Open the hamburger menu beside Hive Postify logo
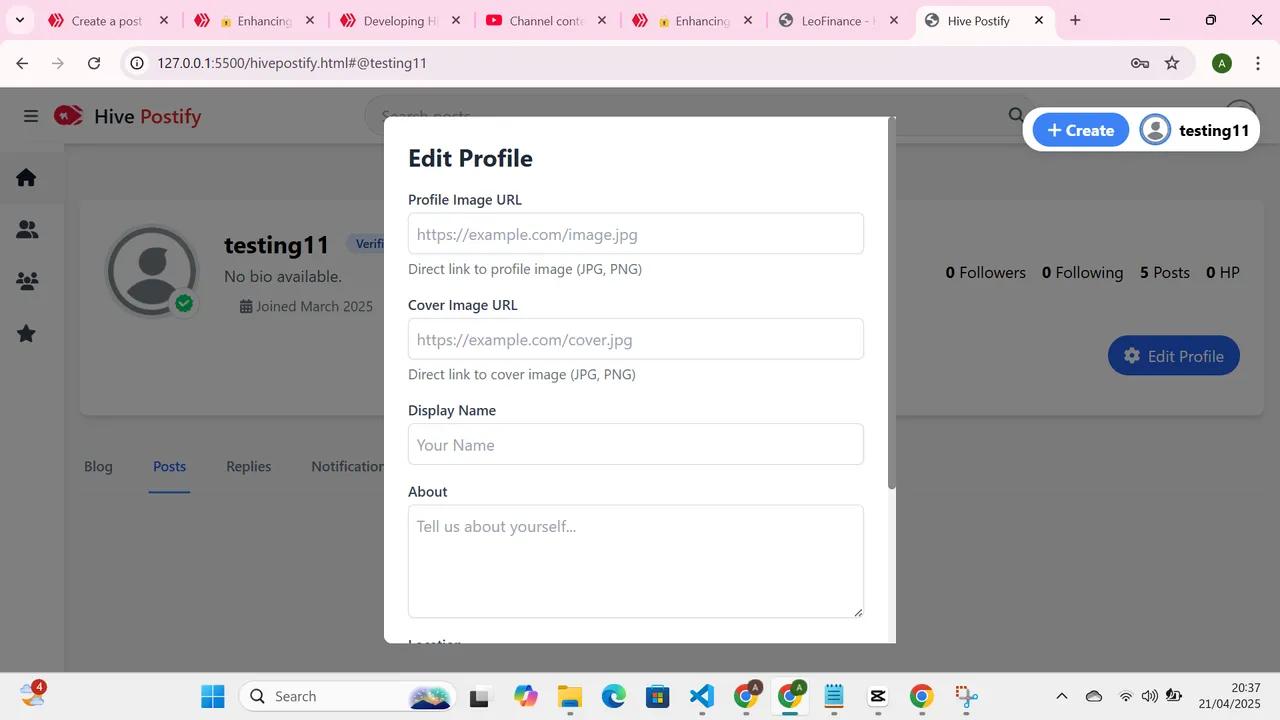Image resolution: width=1280 pixels, height=720 pixels. tap(31, 116)
